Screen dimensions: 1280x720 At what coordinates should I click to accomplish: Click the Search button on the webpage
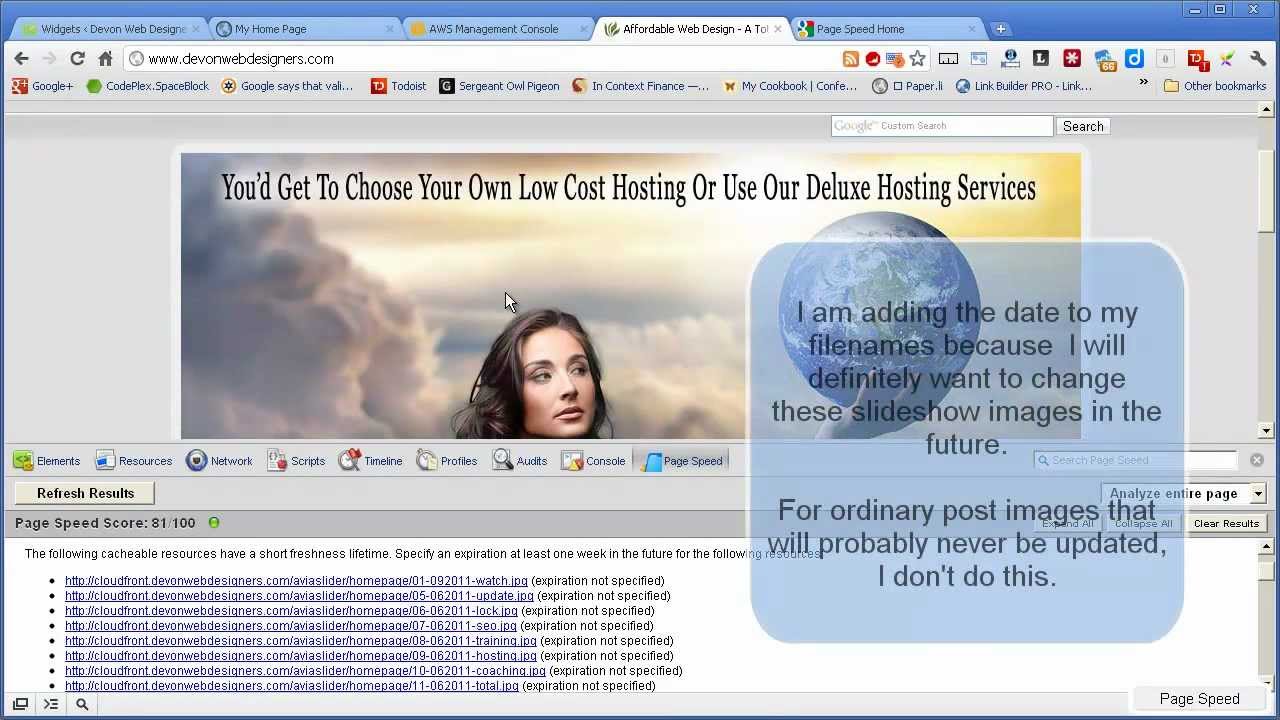1083,126
